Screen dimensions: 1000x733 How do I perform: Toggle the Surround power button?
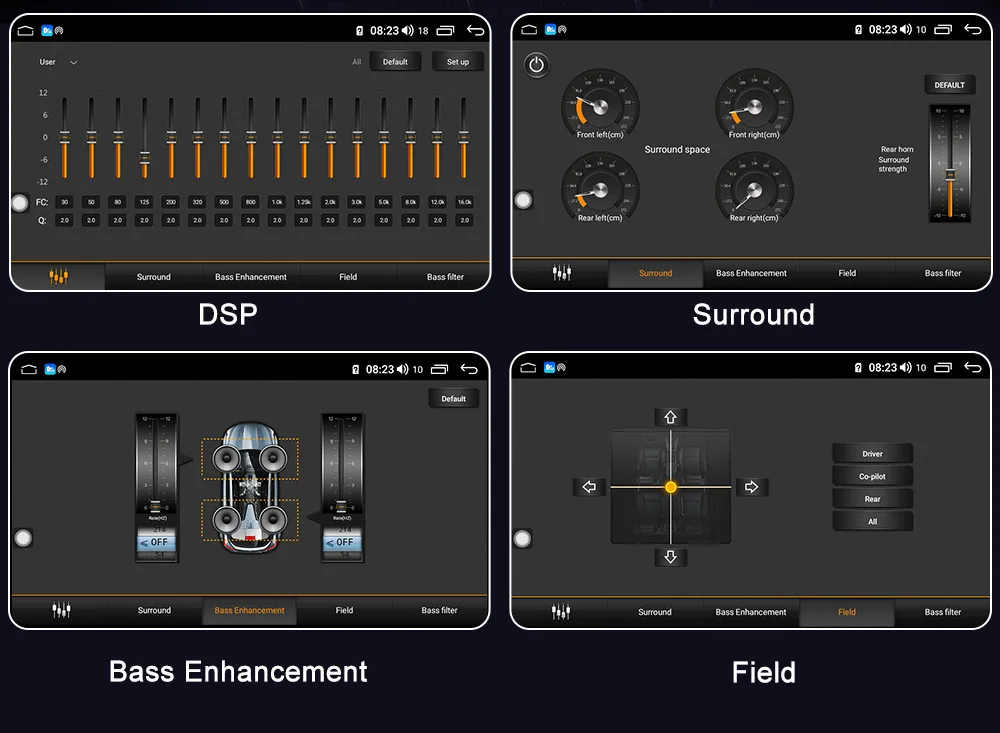pyautogui.click(x=536, y=65)
